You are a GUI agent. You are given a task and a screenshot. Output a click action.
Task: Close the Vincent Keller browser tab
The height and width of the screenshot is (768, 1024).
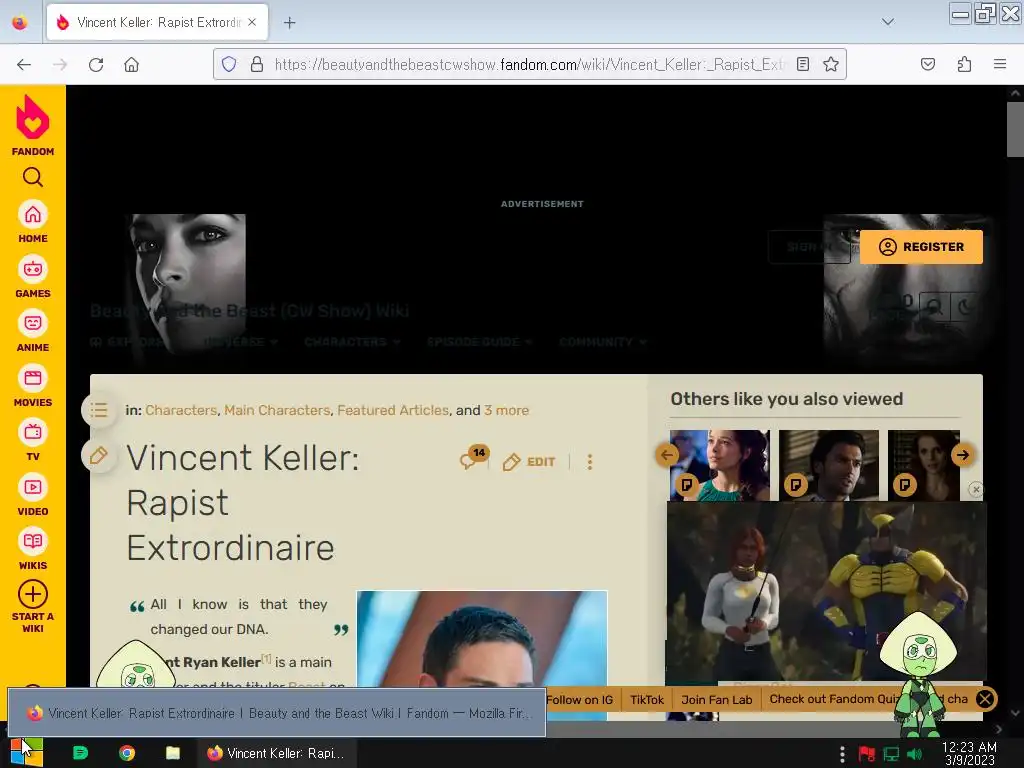coord(252,22)
